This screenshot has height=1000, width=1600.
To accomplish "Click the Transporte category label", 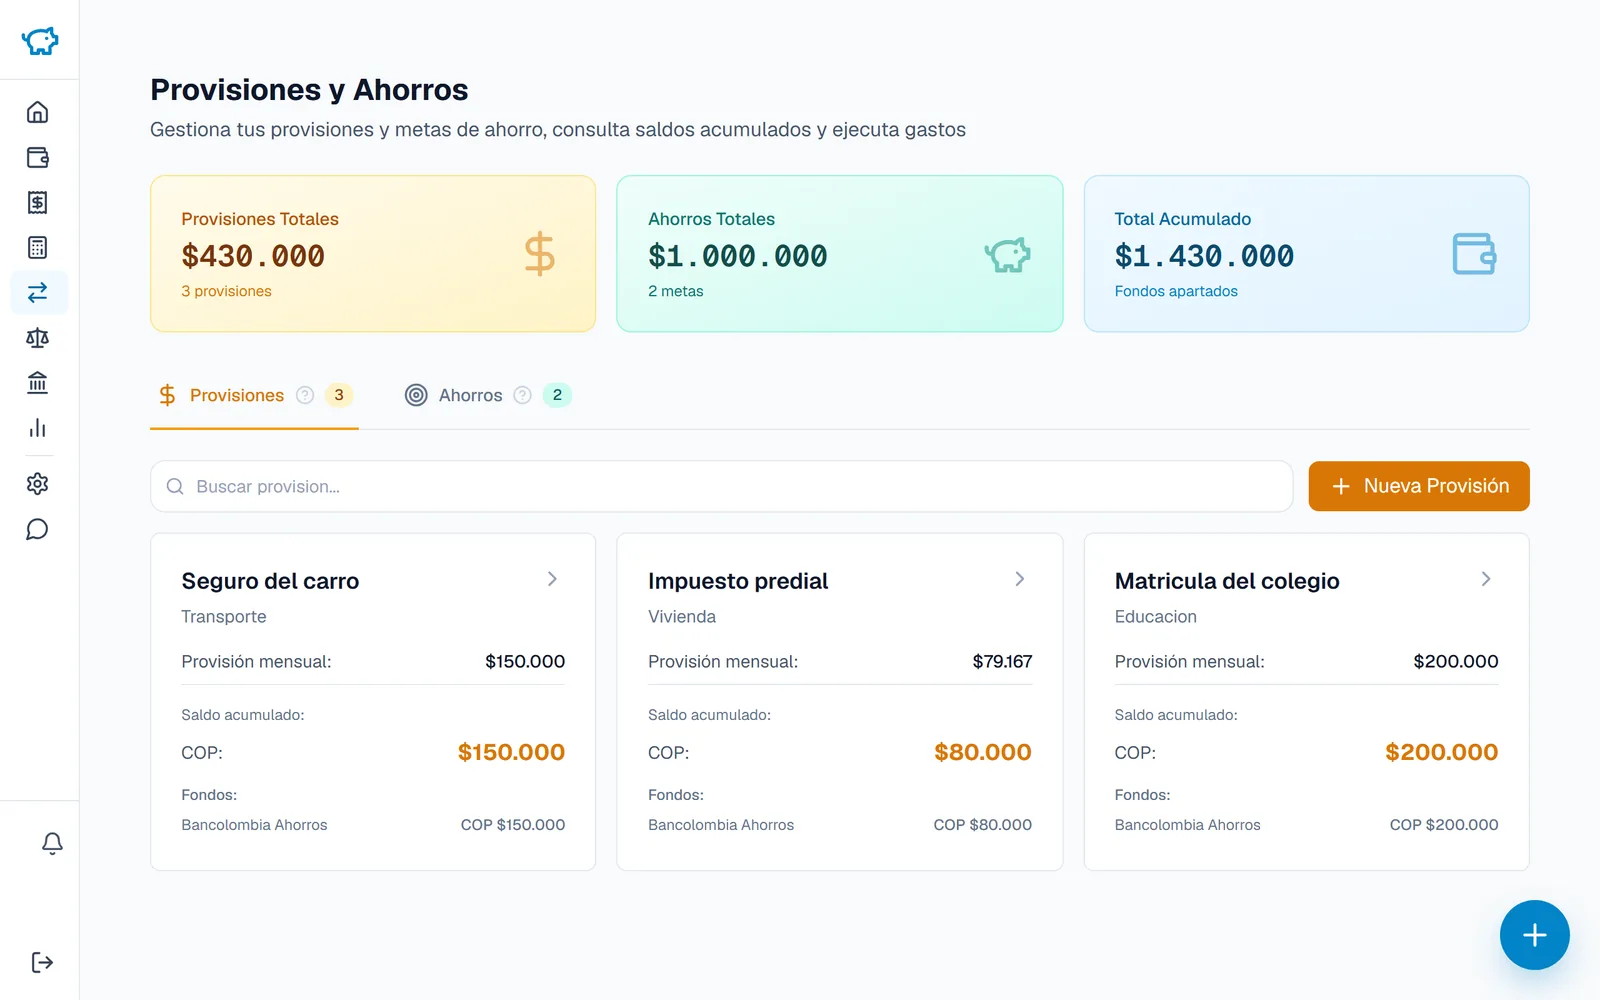I will point(224,617).
